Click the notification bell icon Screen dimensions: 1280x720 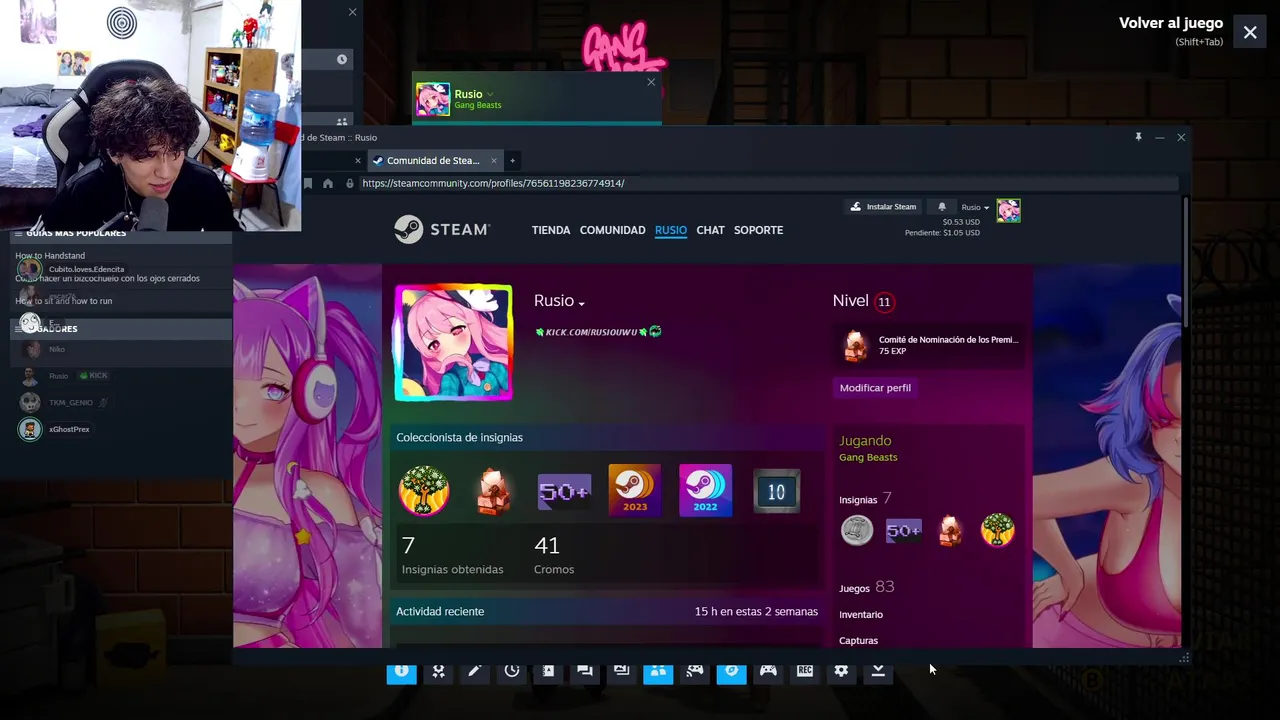[x=941, y=207]
